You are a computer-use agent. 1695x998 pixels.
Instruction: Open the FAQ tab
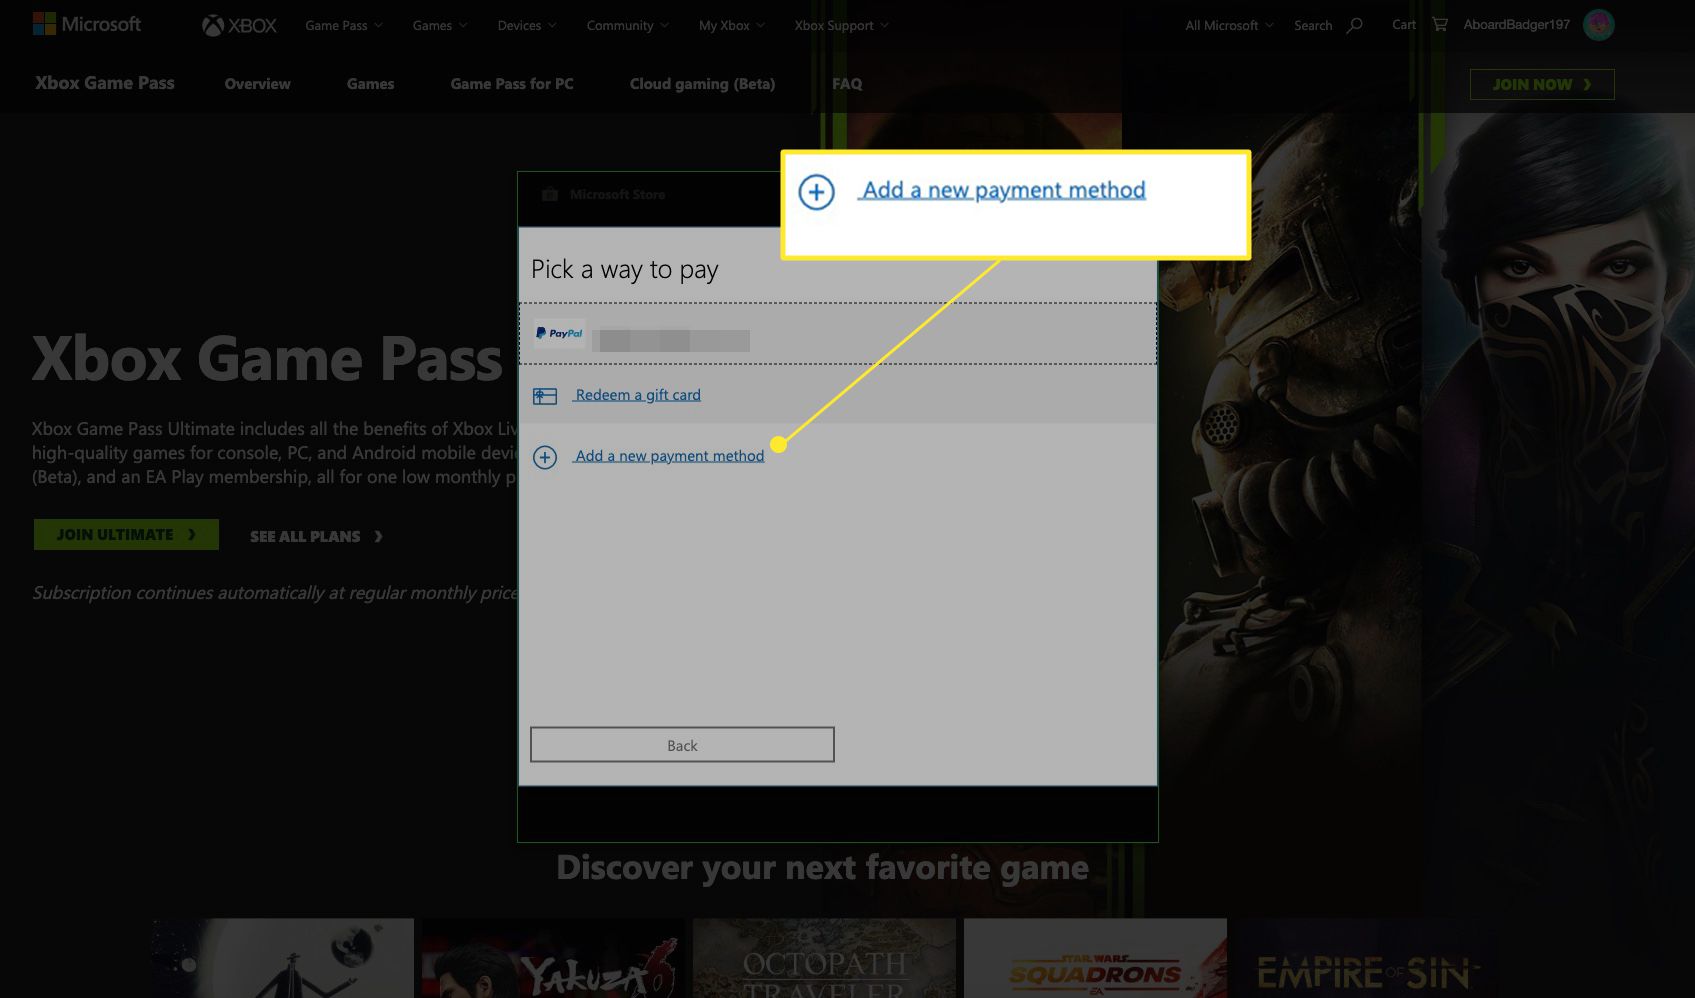tap(847, 84)
